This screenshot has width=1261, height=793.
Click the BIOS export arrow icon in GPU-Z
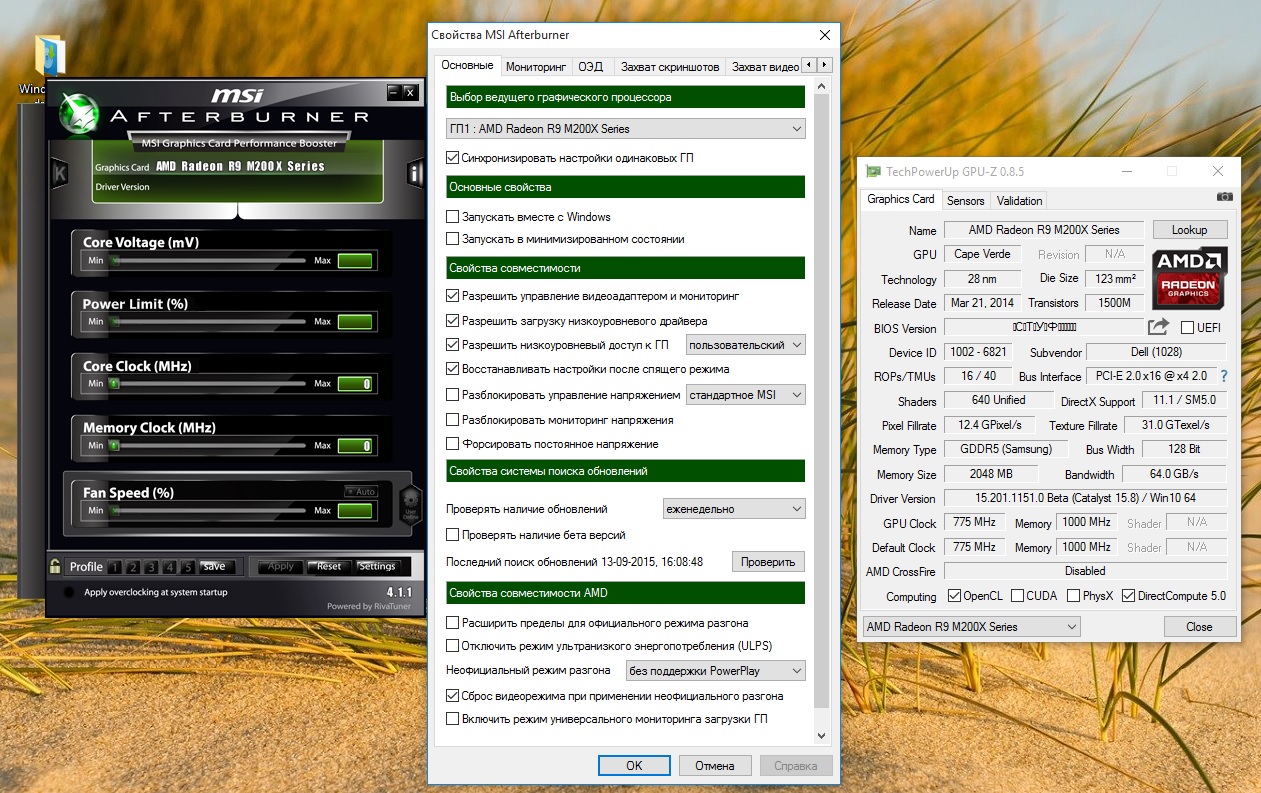click(1159, 327)
